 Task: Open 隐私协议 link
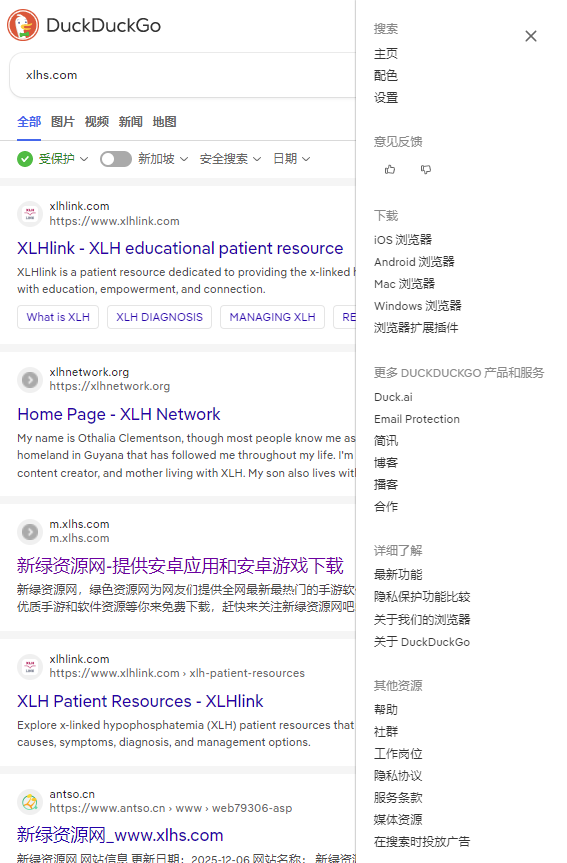[398, 776]
